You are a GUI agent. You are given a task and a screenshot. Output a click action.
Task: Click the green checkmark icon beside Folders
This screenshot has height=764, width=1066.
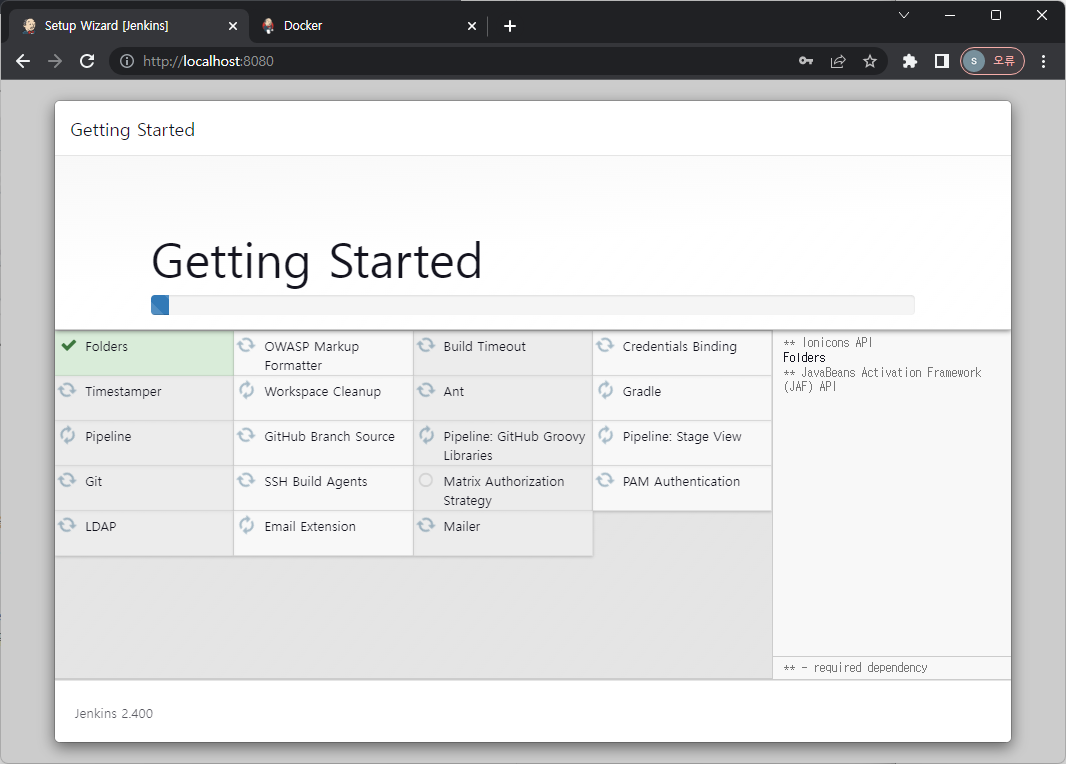point(69,345)
